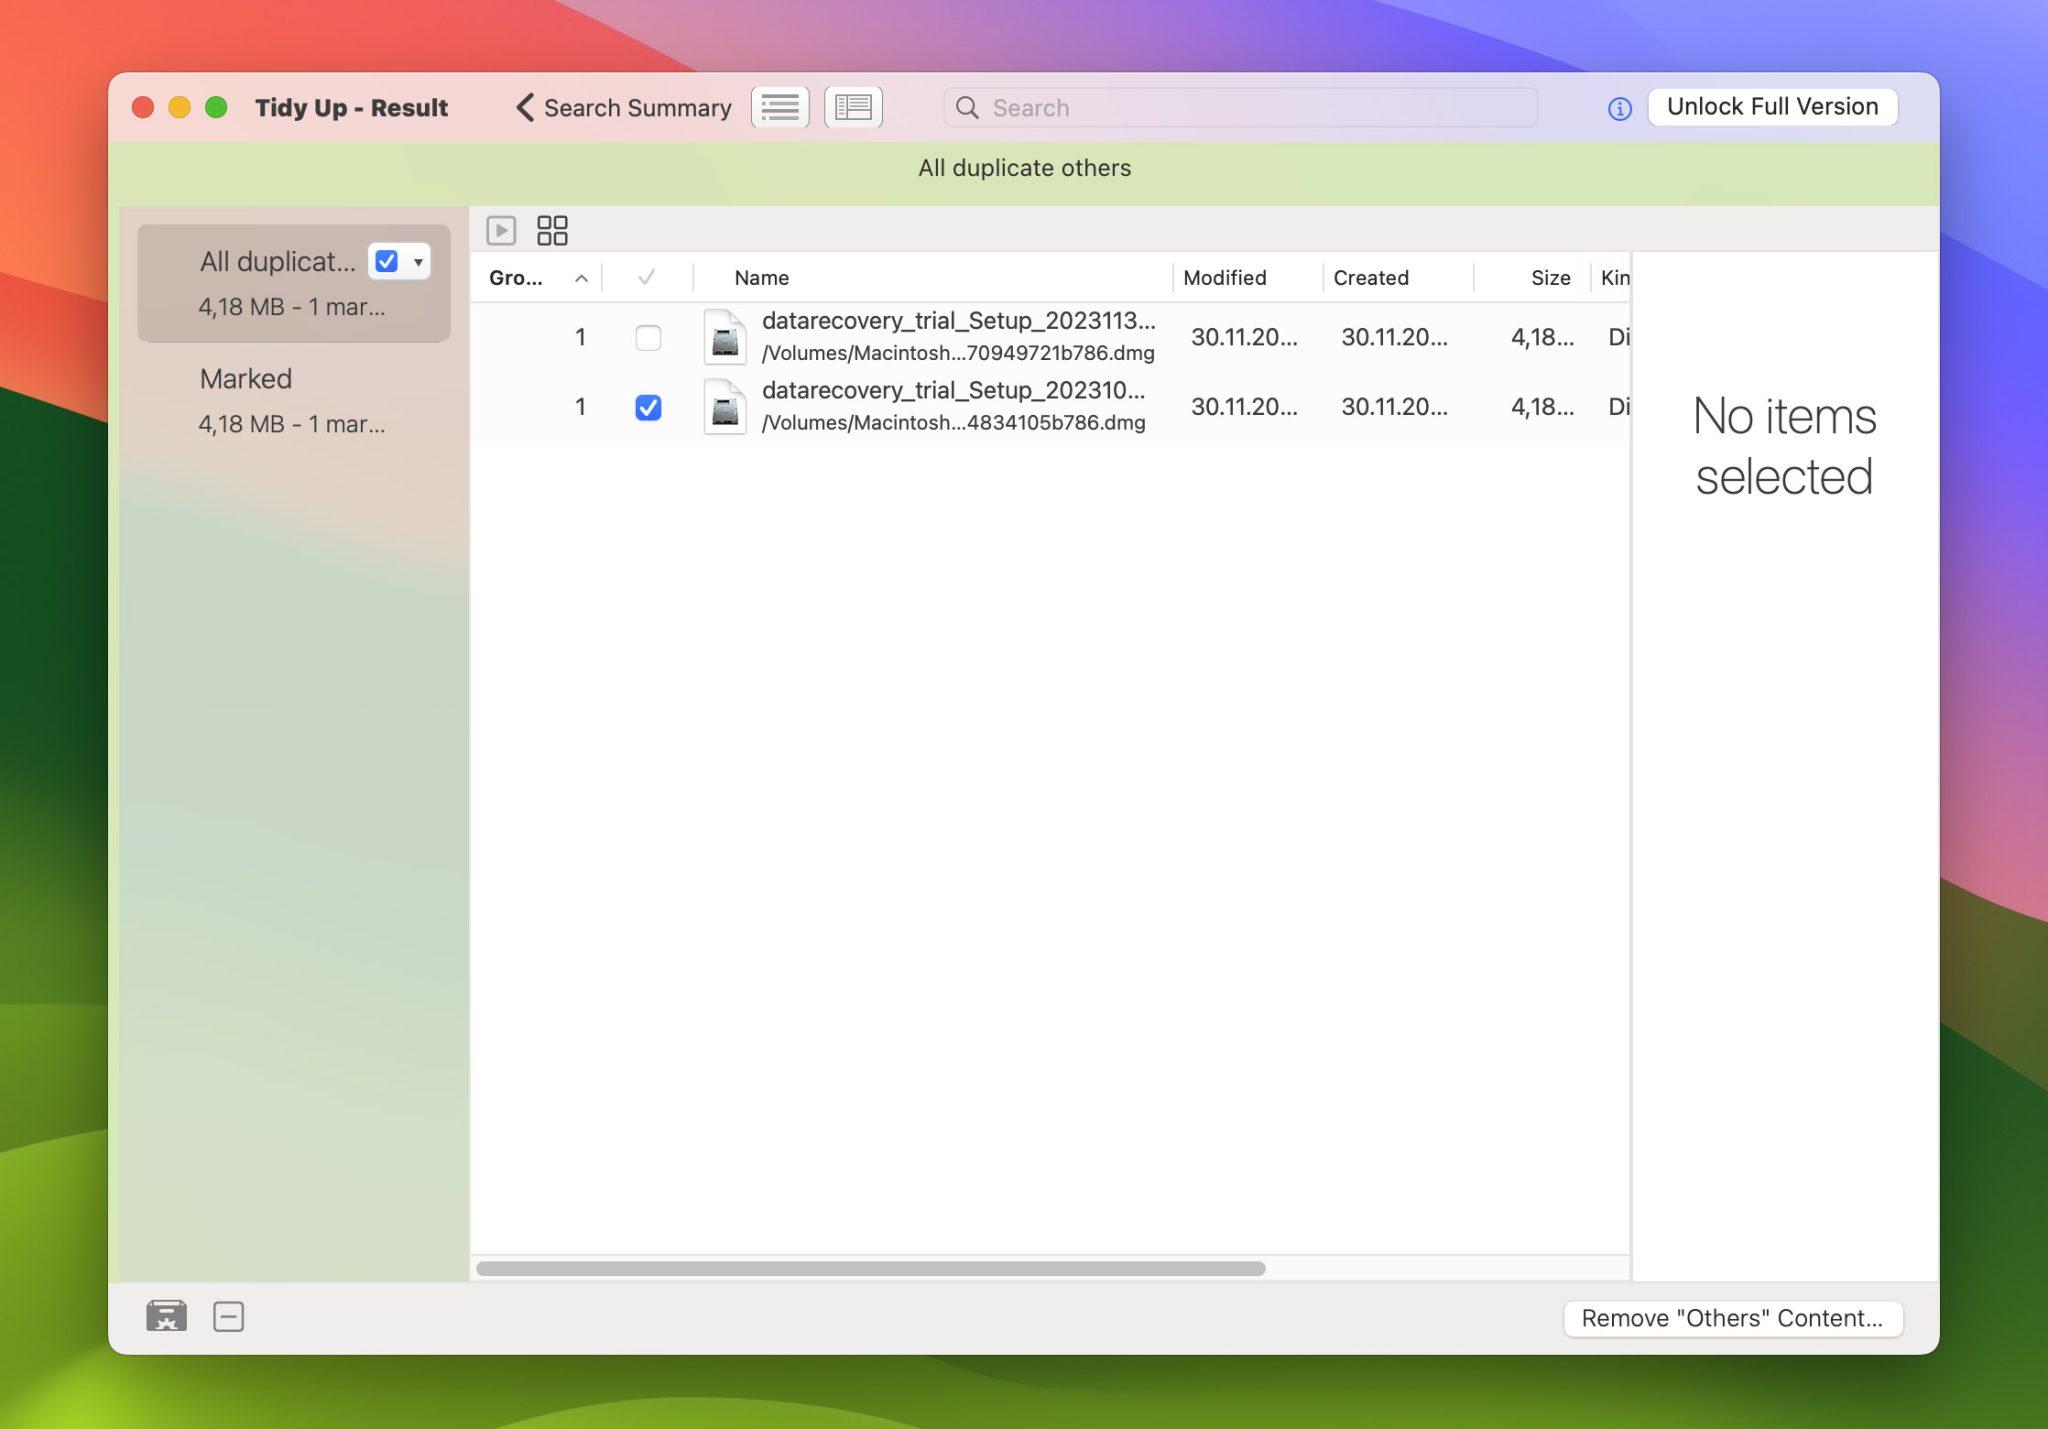Screen dimensions: 2048x1429
Task: Click the grid view icon
Action: (552, 230)
